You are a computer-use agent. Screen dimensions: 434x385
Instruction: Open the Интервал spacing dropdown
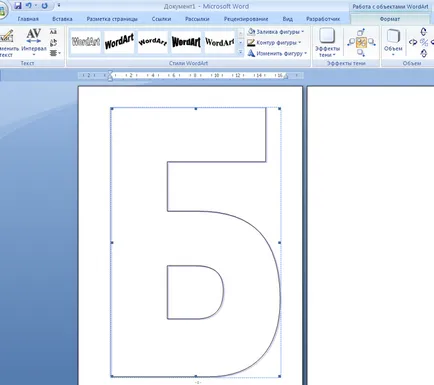pyautogui.click(x=34, y=43)
